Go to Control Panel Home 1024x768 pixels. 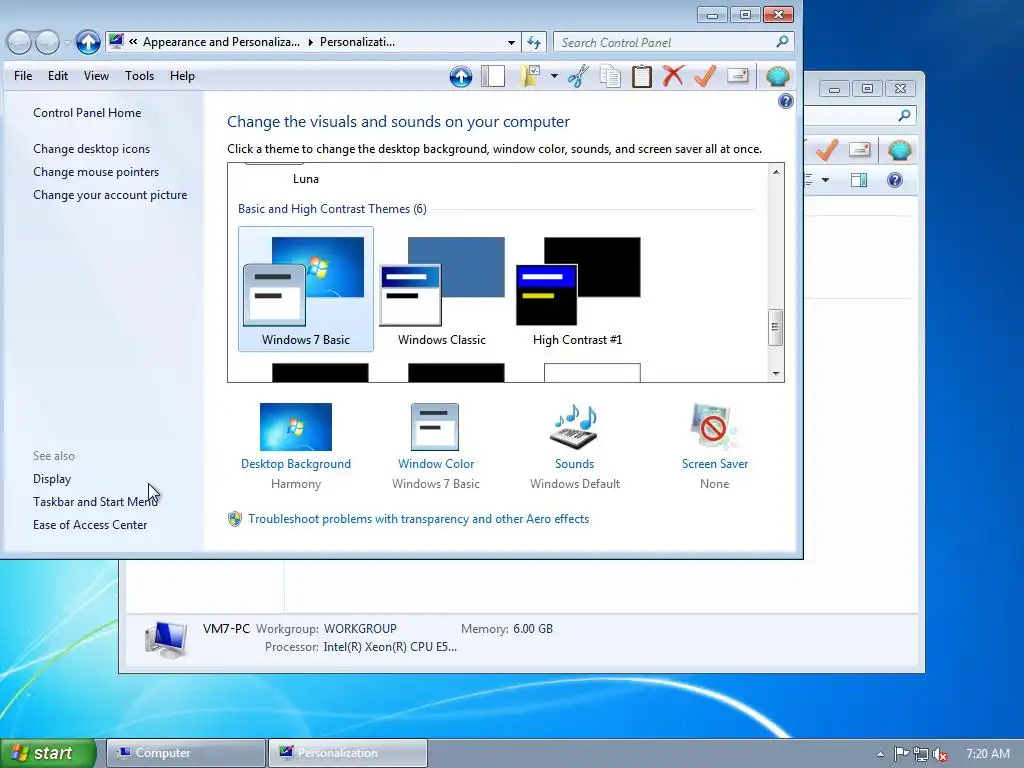pos(87,113)
